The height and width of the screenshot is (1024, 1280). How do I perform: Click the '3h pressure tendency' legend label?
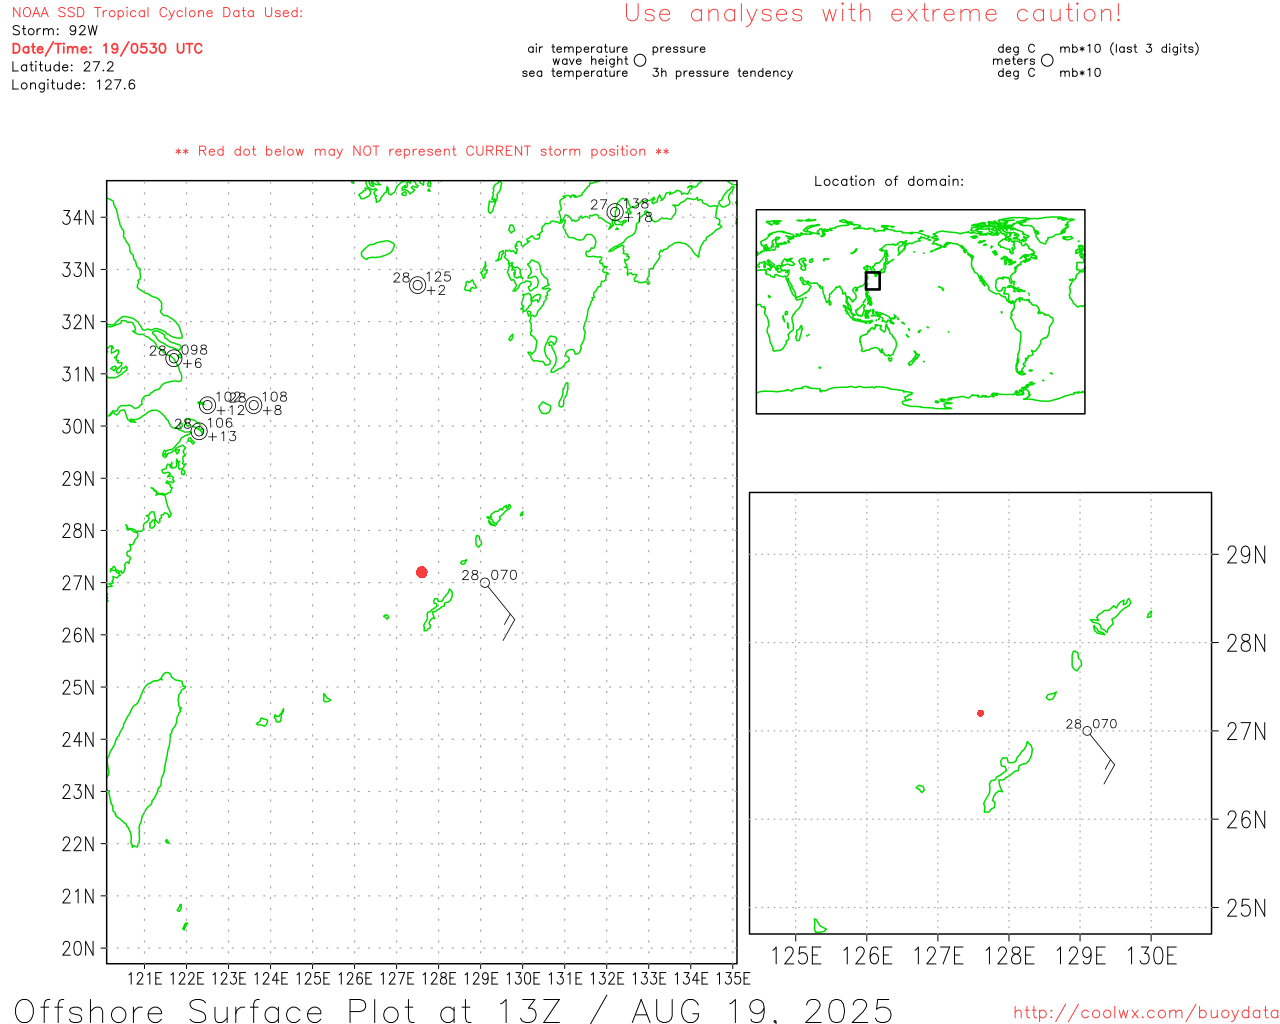click(723, 73)
